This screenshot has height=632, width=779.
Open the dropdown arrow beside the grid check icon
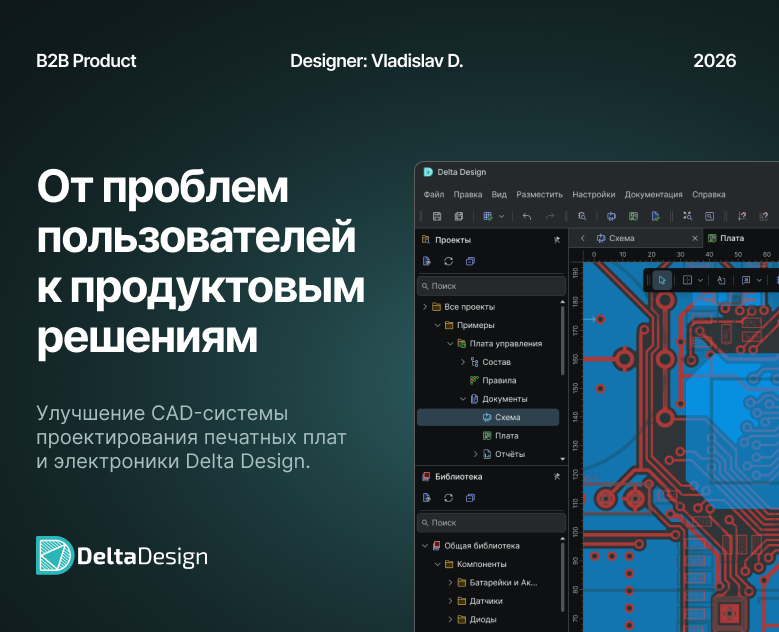(501, 217)
